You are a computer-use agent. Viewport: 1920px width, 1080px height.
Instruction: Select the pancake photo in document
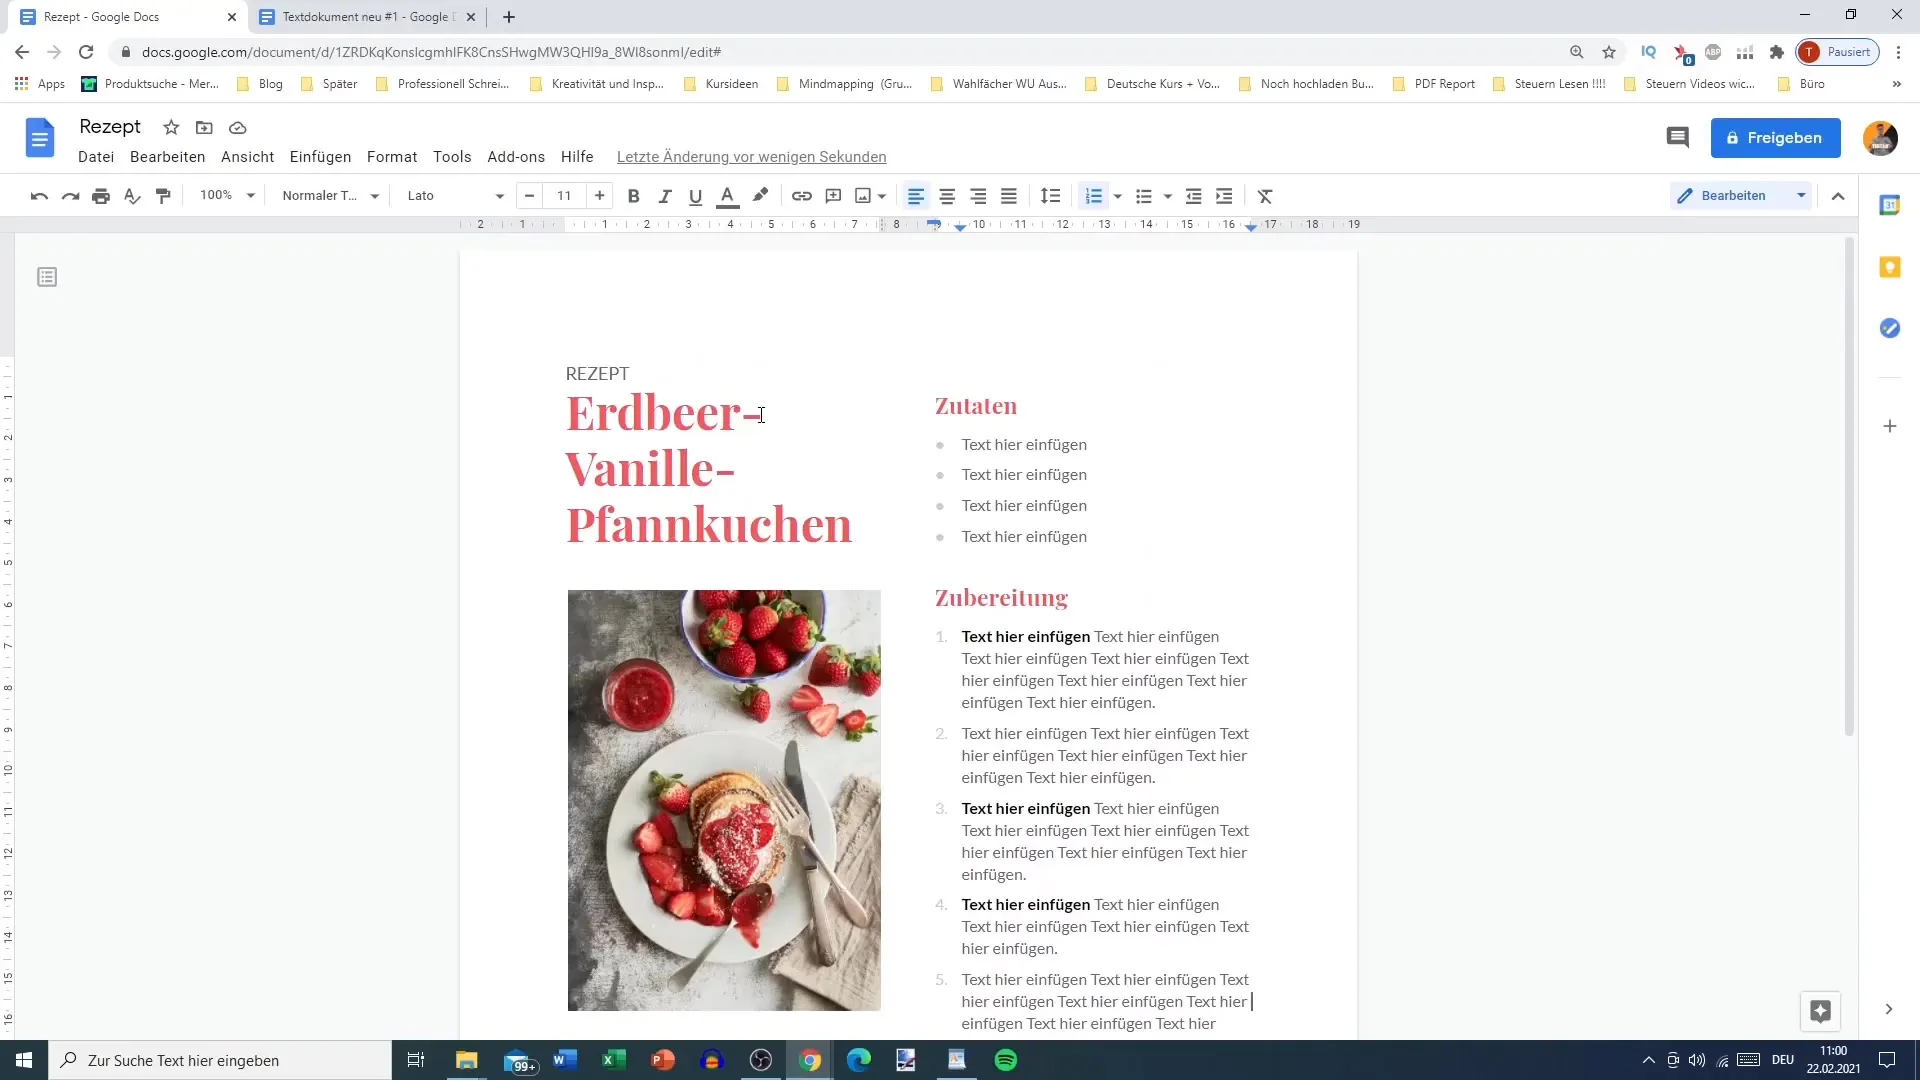click(724, 800)
